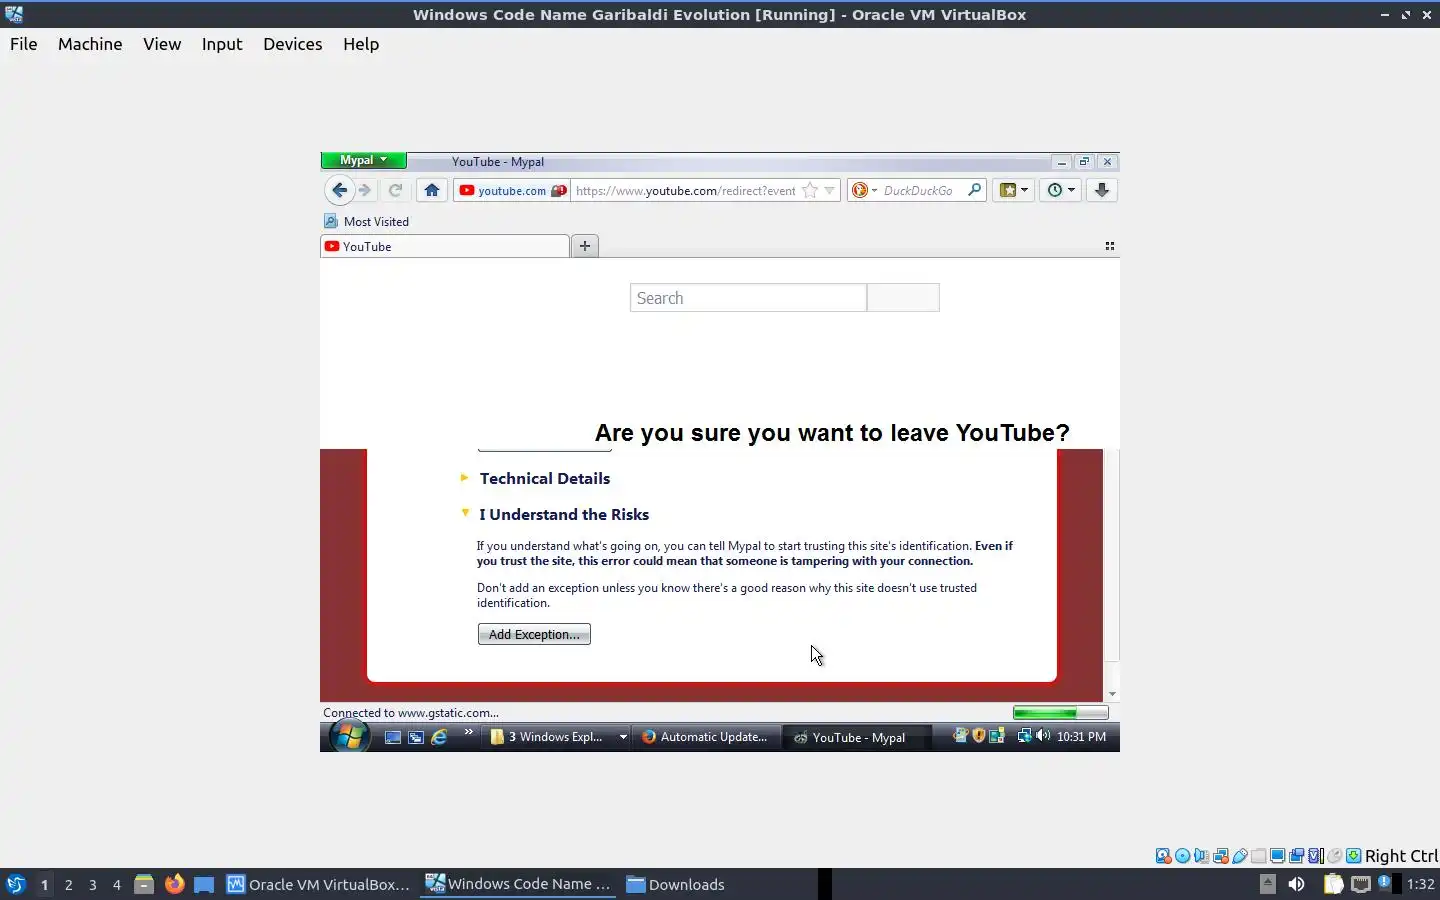The width and height of the screenshot is (1440, 900).
Task: Switch to host workspace 4
Action: [x=117, y=884]
